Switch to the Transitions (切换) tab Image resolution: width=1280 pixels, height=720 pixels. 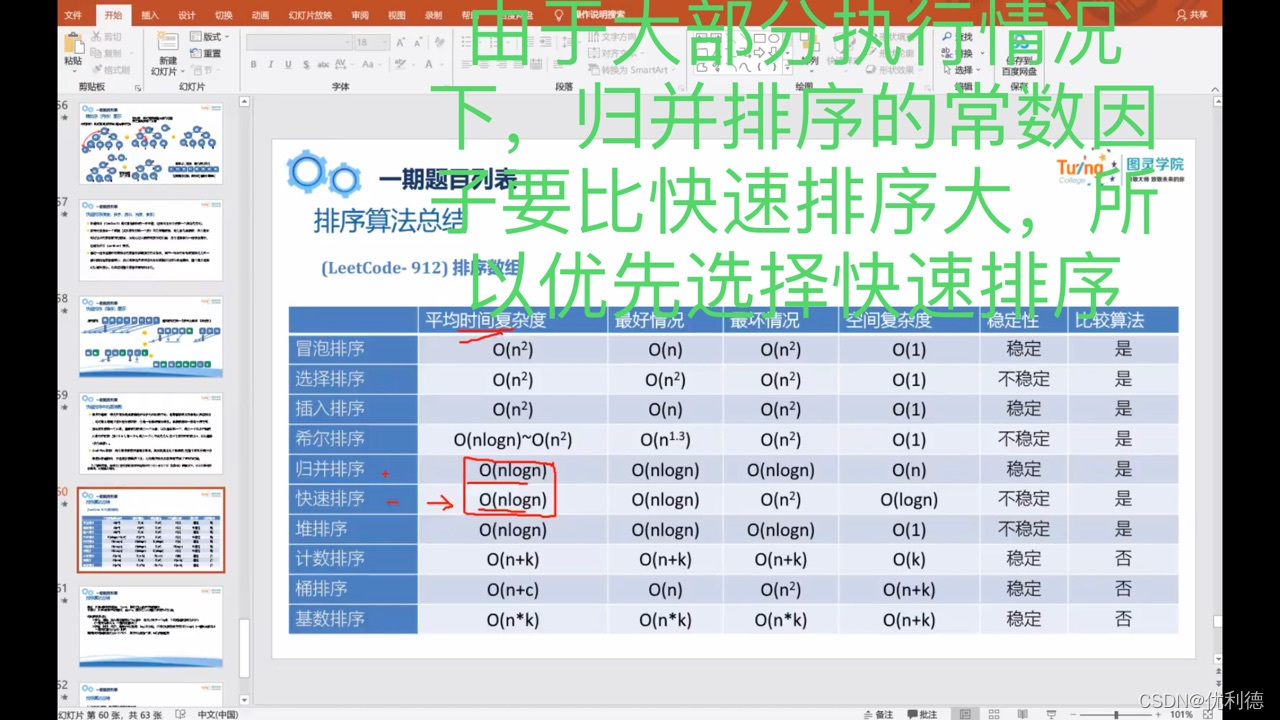point(224,15)
